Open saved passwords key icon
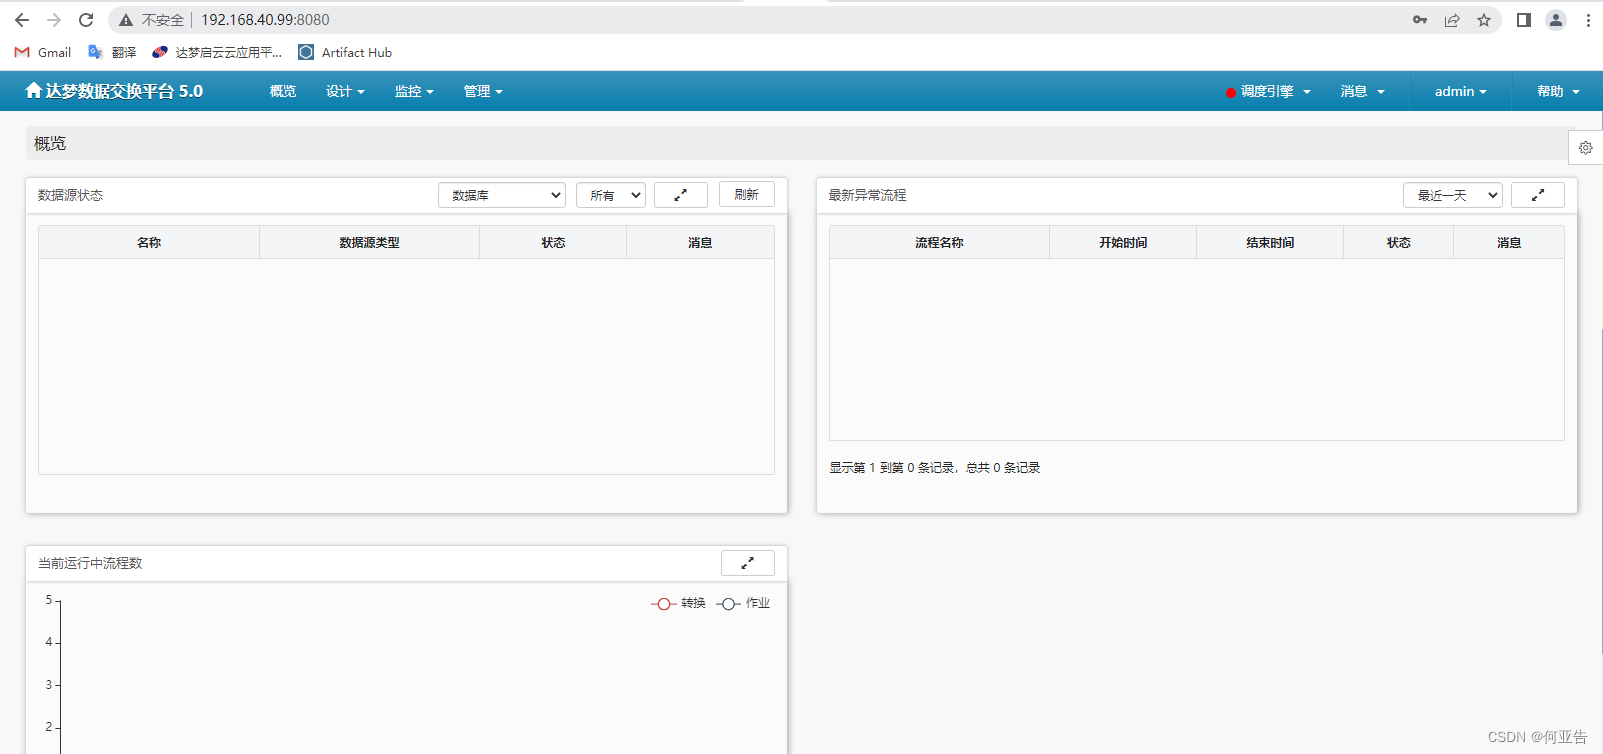1603x754 pixels. 1420,20
